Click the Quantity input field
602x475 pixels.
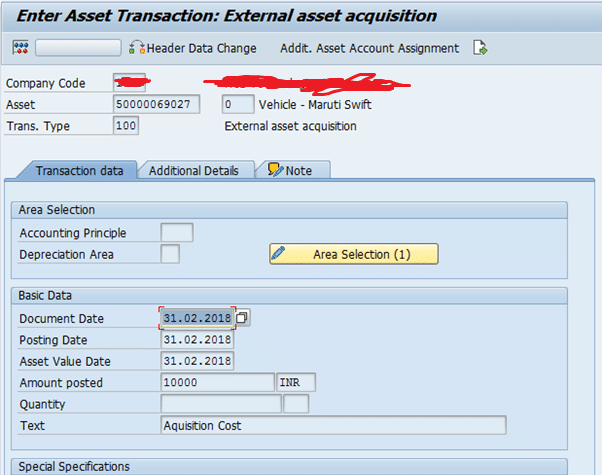click(220, 404)
